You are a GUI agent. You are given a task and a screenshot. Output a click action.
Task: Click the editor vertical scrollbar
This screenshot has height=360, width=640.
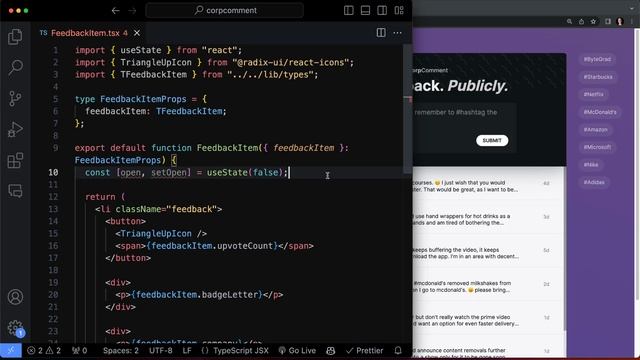[407, 109]
